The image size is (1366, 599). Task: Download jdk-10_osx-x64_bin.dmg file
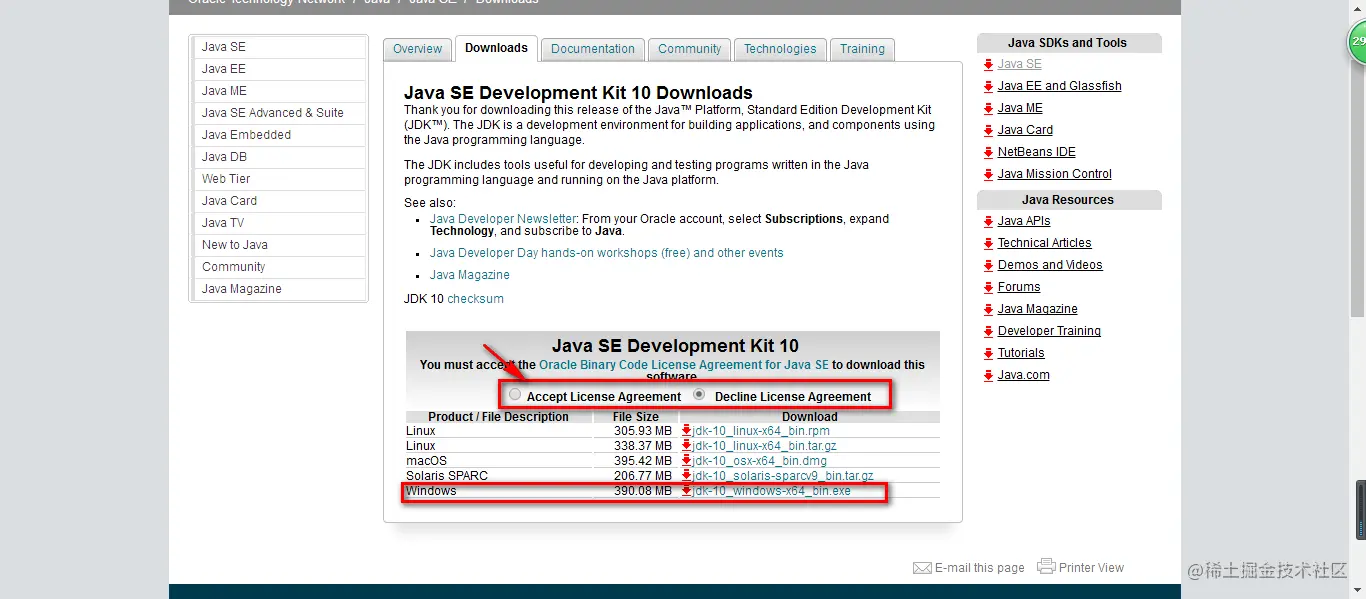click(x=759, y=461)
